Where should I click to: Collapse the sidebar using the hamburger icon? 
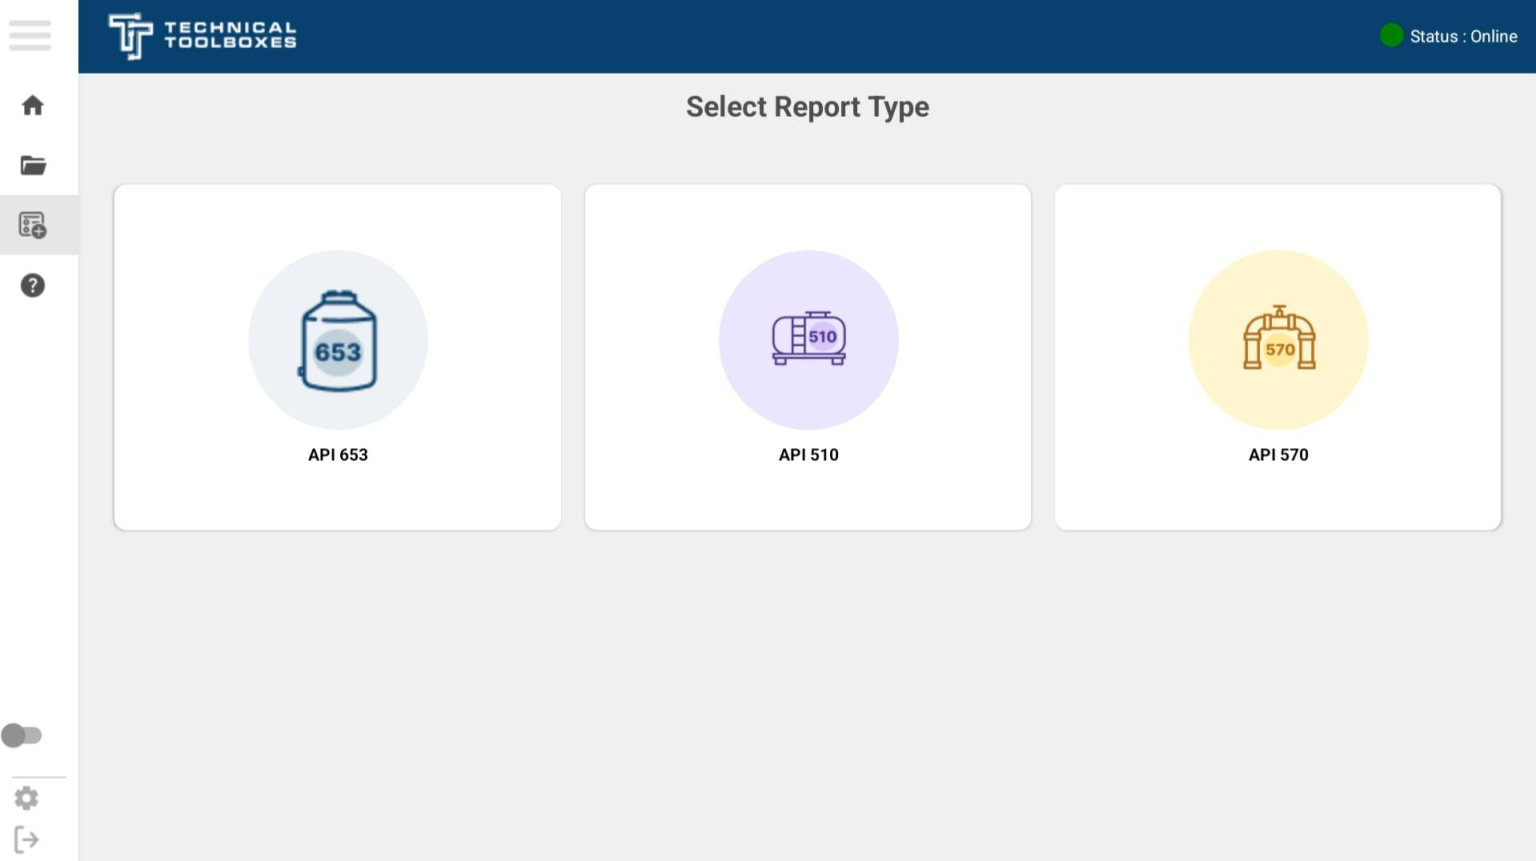tap(29, 35)
